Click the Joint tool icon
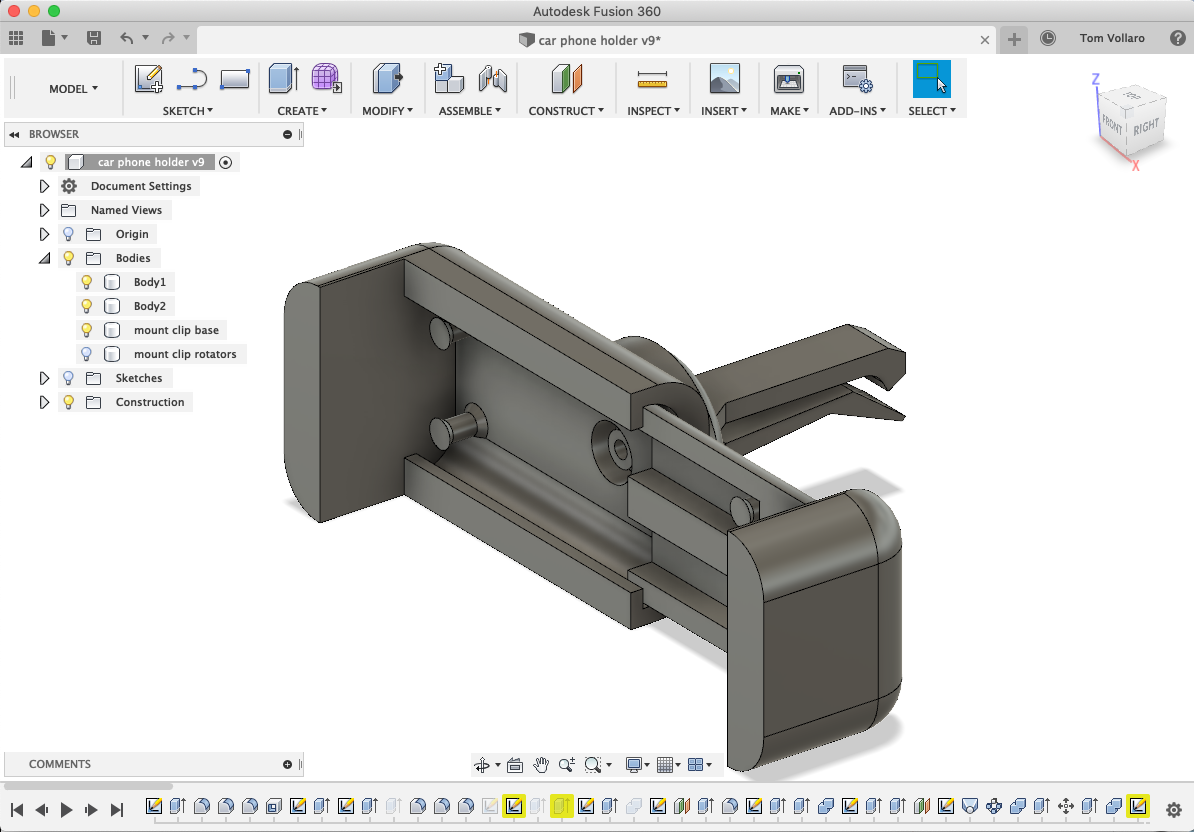Viewport: 1194px width, 832px height. pos(493,78)
